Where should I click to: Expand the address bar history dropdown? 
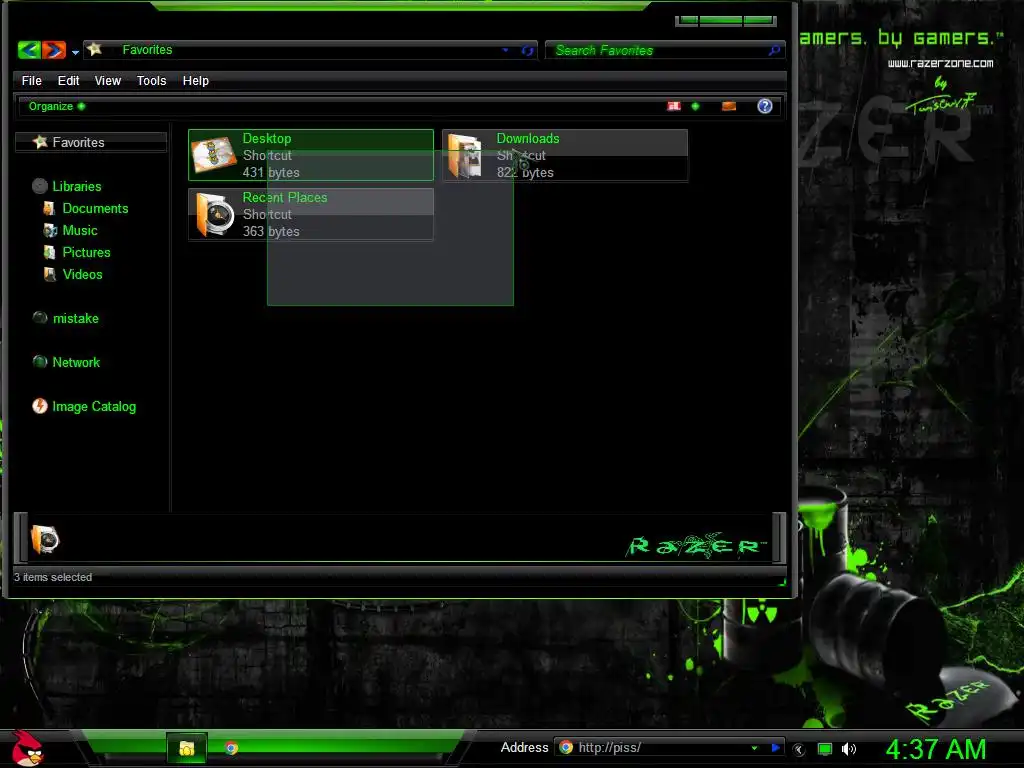(x=505, y=50)
